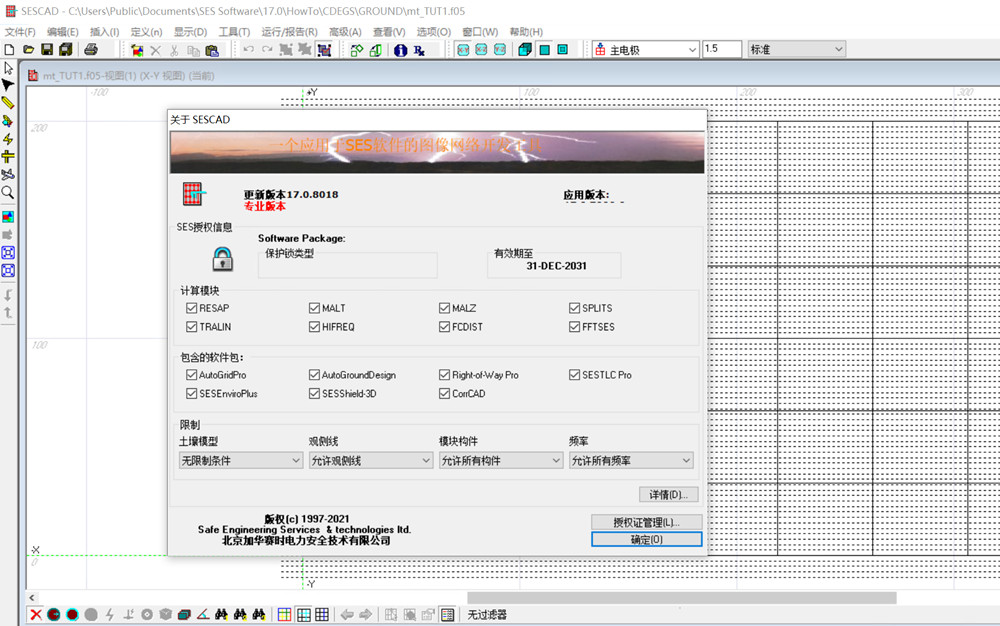Click the 无过滤器 status text
Screen dimensions: 1000x626
pos(487,615)
